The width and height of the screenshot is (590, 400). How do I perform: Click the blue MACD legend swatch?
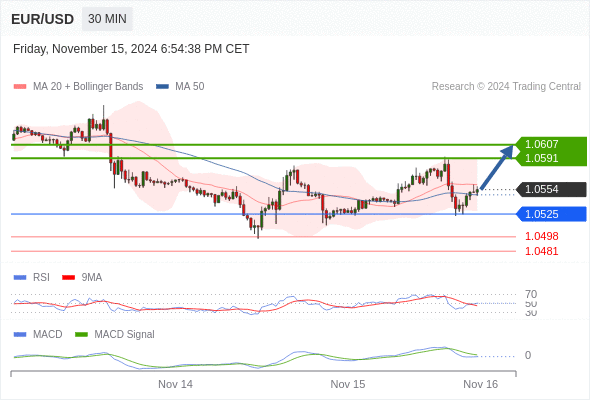(20, 335)
